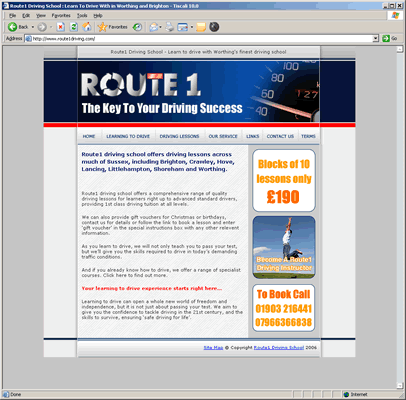Viewport: 406px width, 400px height.
Task: Open the CONTACT US page
Action: [280, 136]
